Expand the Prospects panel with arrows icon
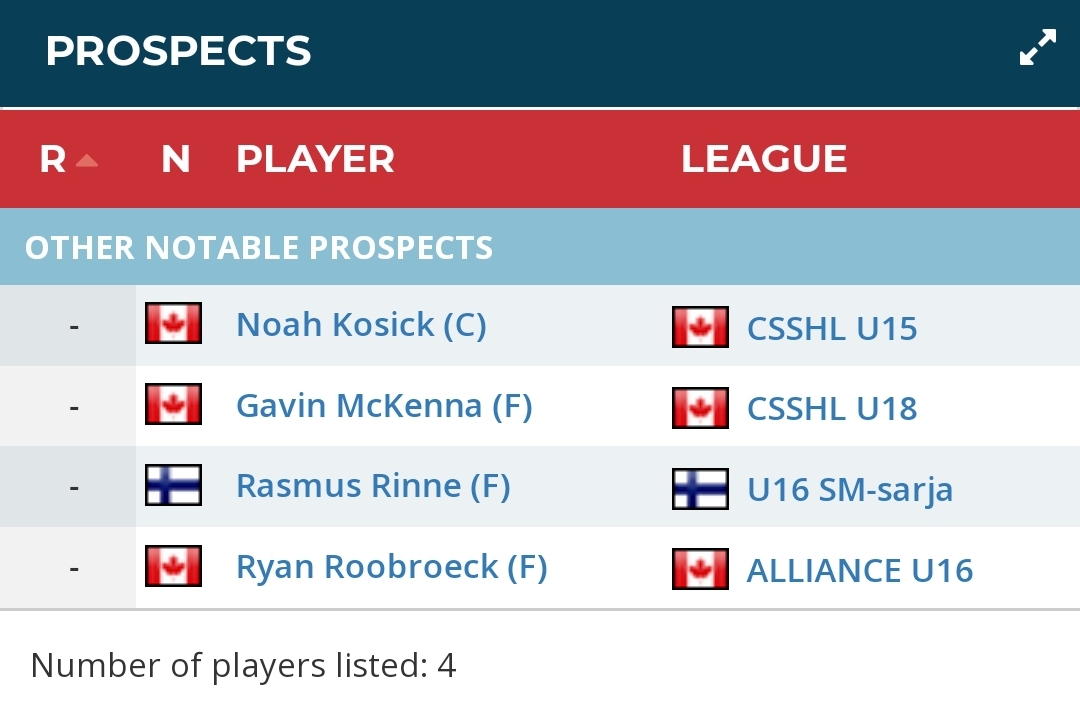The width and height of the screenshot is (1080, 712). tap(1037, 48)
